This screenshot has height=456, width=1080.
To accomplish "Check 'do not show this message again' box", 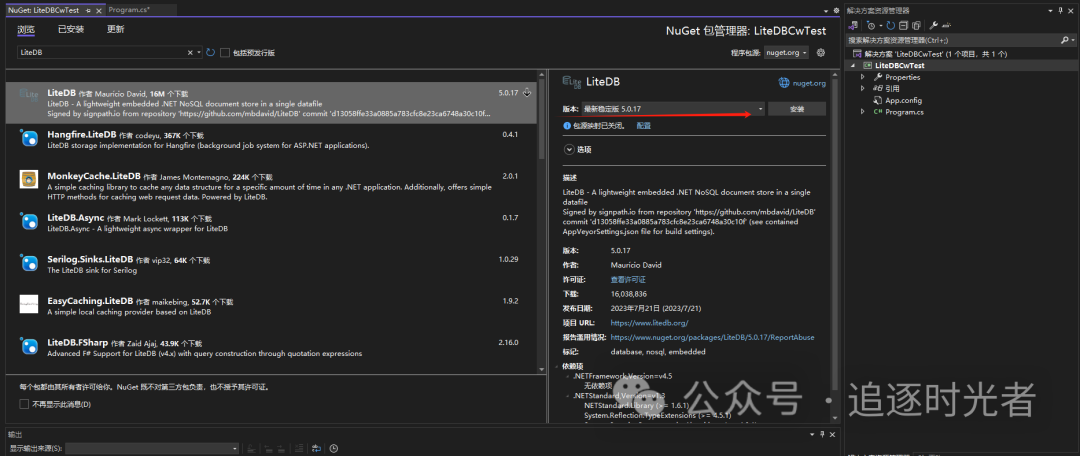I will [x=24, y=404].
